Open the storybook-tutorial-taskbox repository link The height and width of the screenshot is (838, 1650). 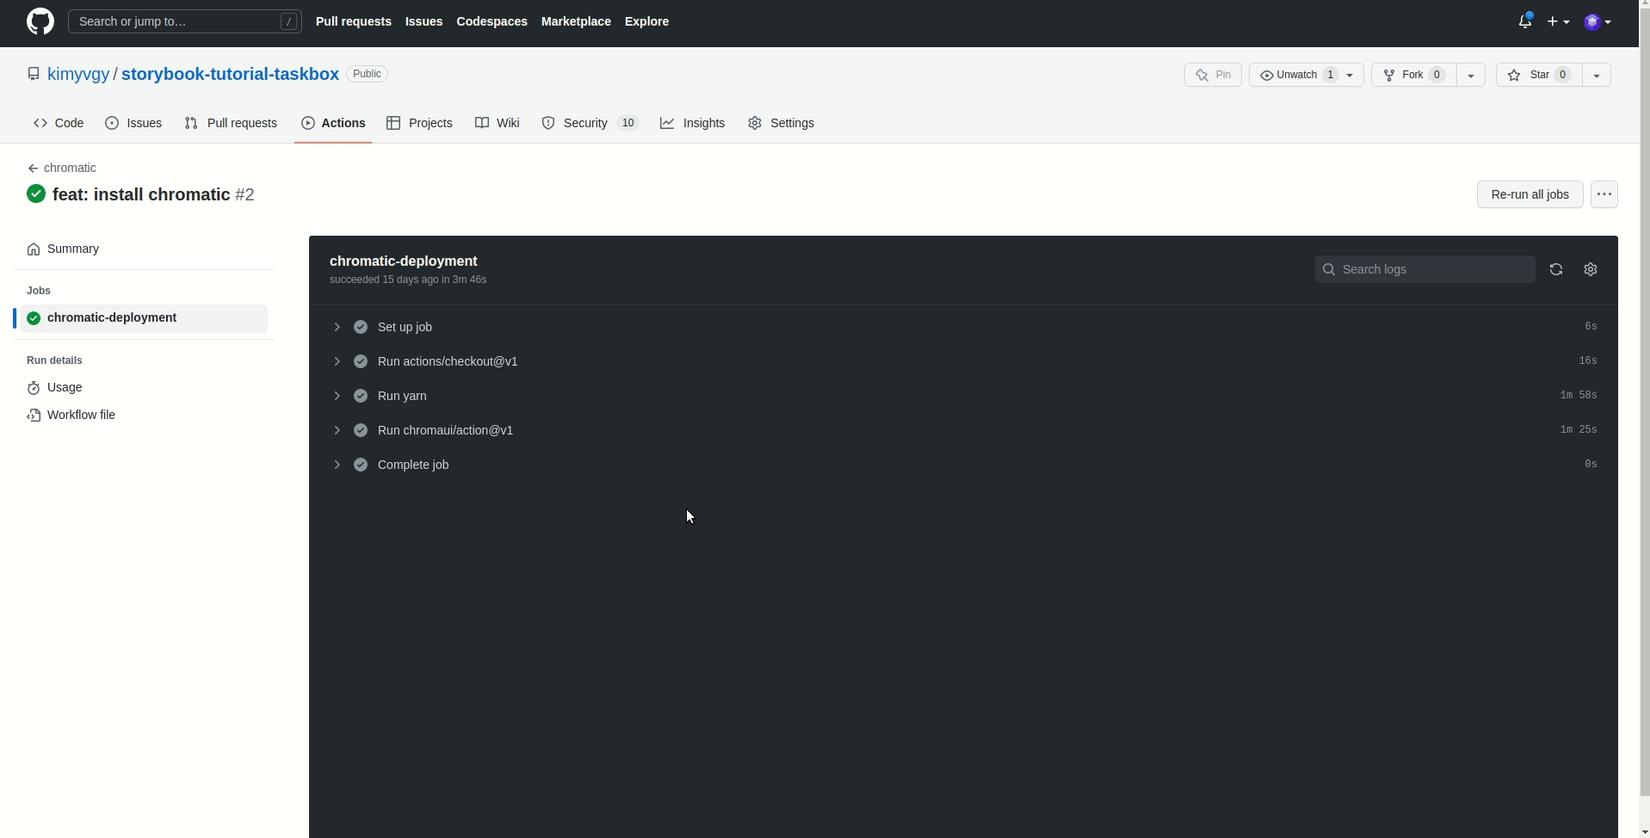tap(230, 74)
